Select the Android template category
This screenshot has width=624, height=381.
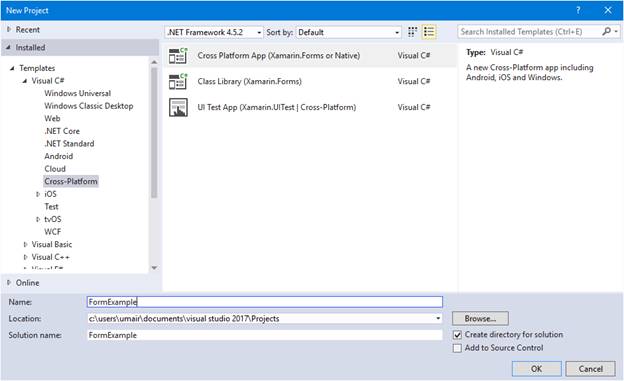pos(58,156)
